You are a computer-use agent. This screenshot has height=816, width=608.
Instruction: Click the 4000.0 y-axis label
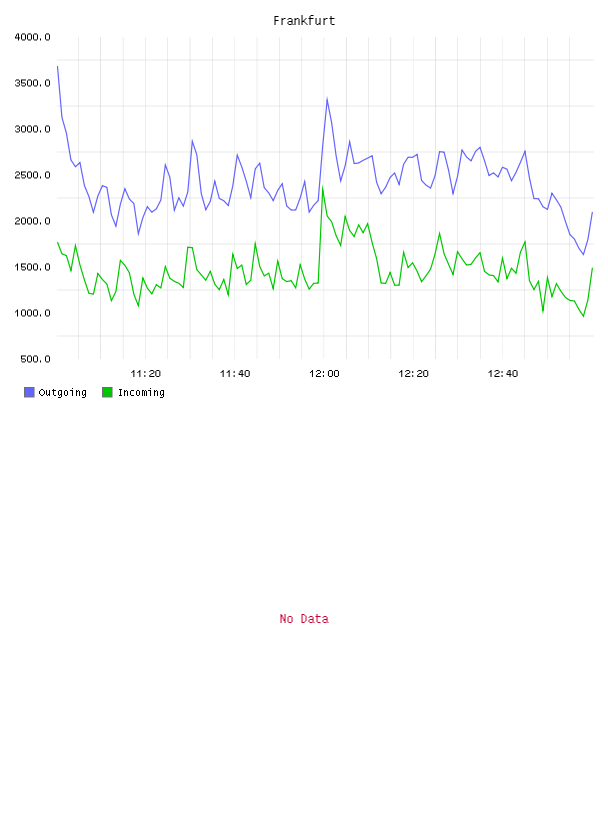click(32, 37)
